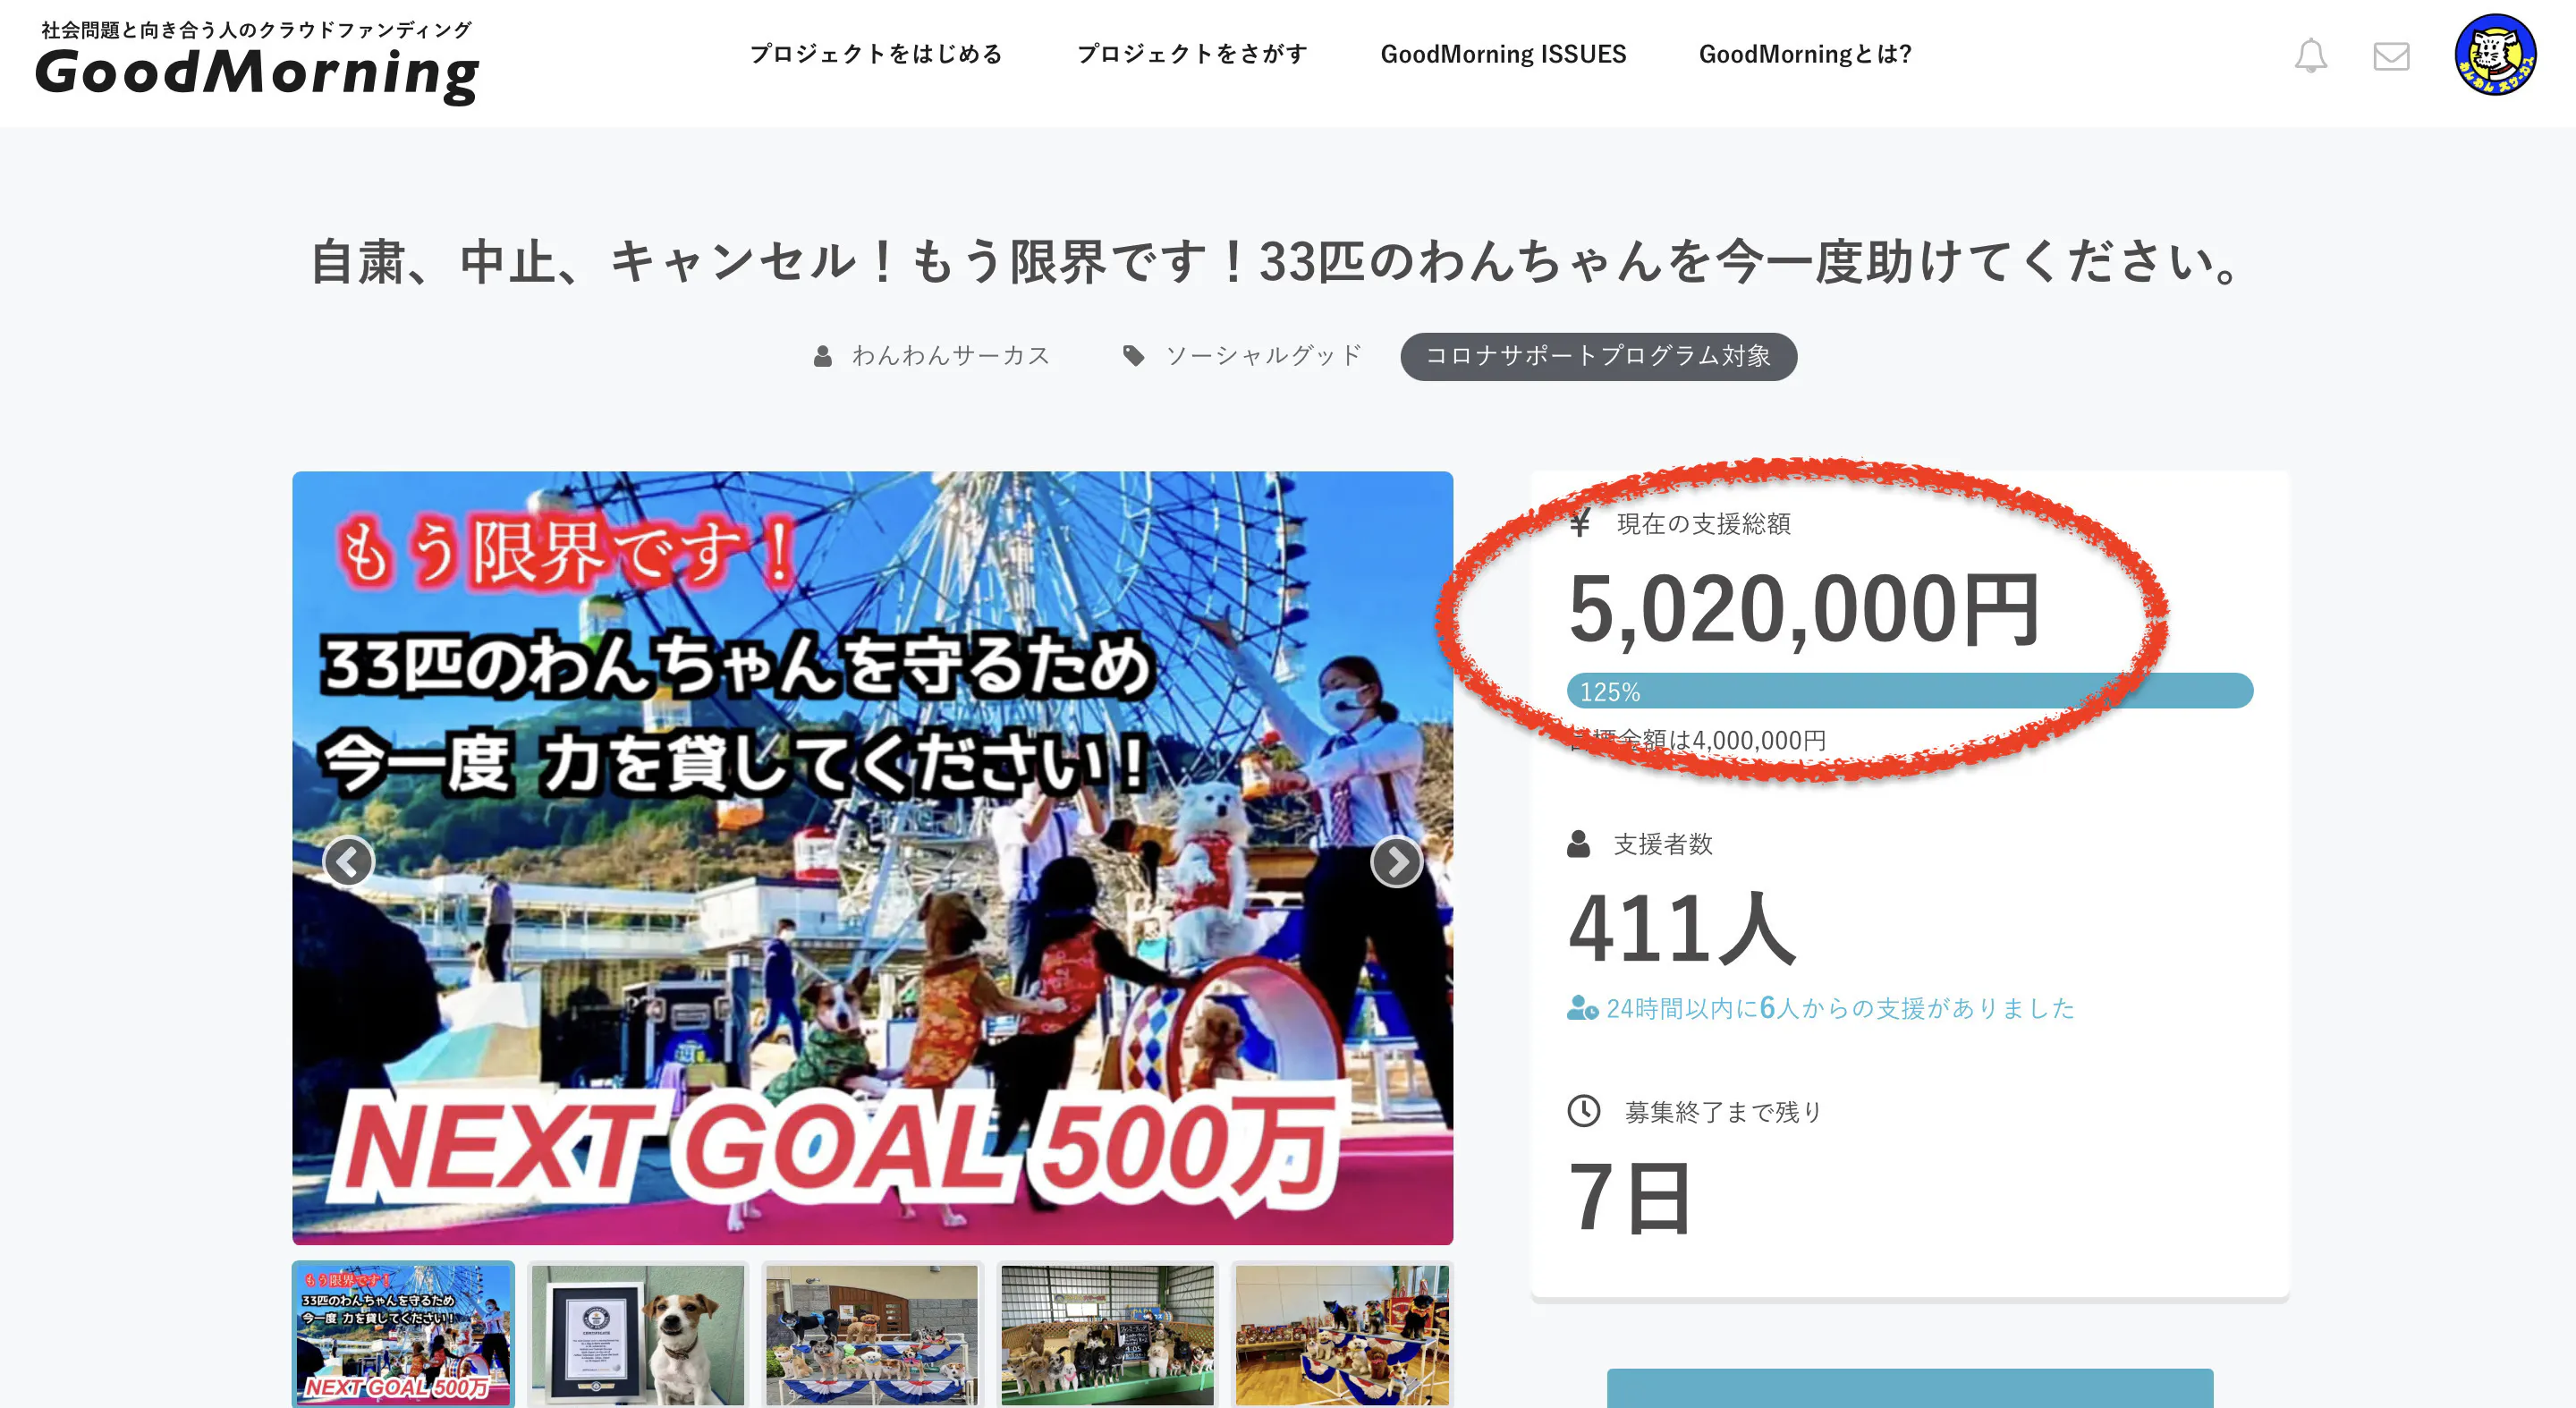Image resolution: width=2576 pixels, height=1408 pixels.
Task: Show the previous carousel image
Action: tap(348, 861)
